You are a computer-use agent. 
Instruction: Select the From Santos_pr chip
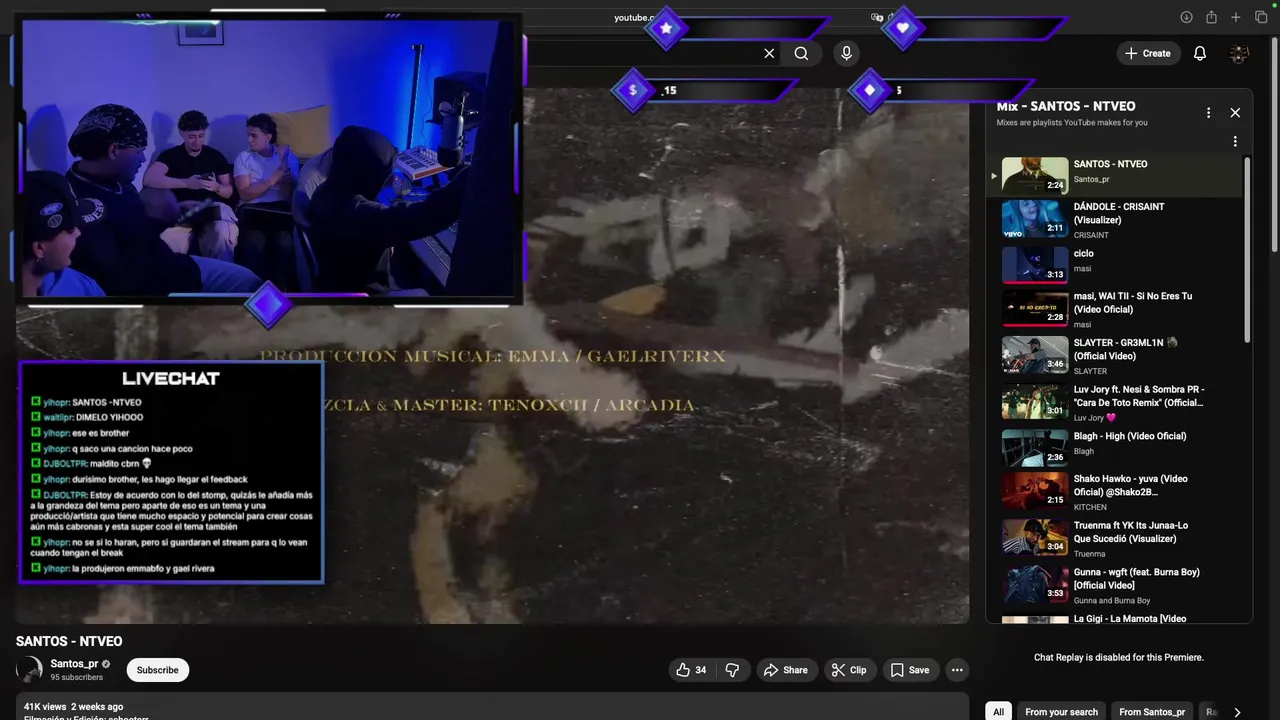(x=1152, y=712)
